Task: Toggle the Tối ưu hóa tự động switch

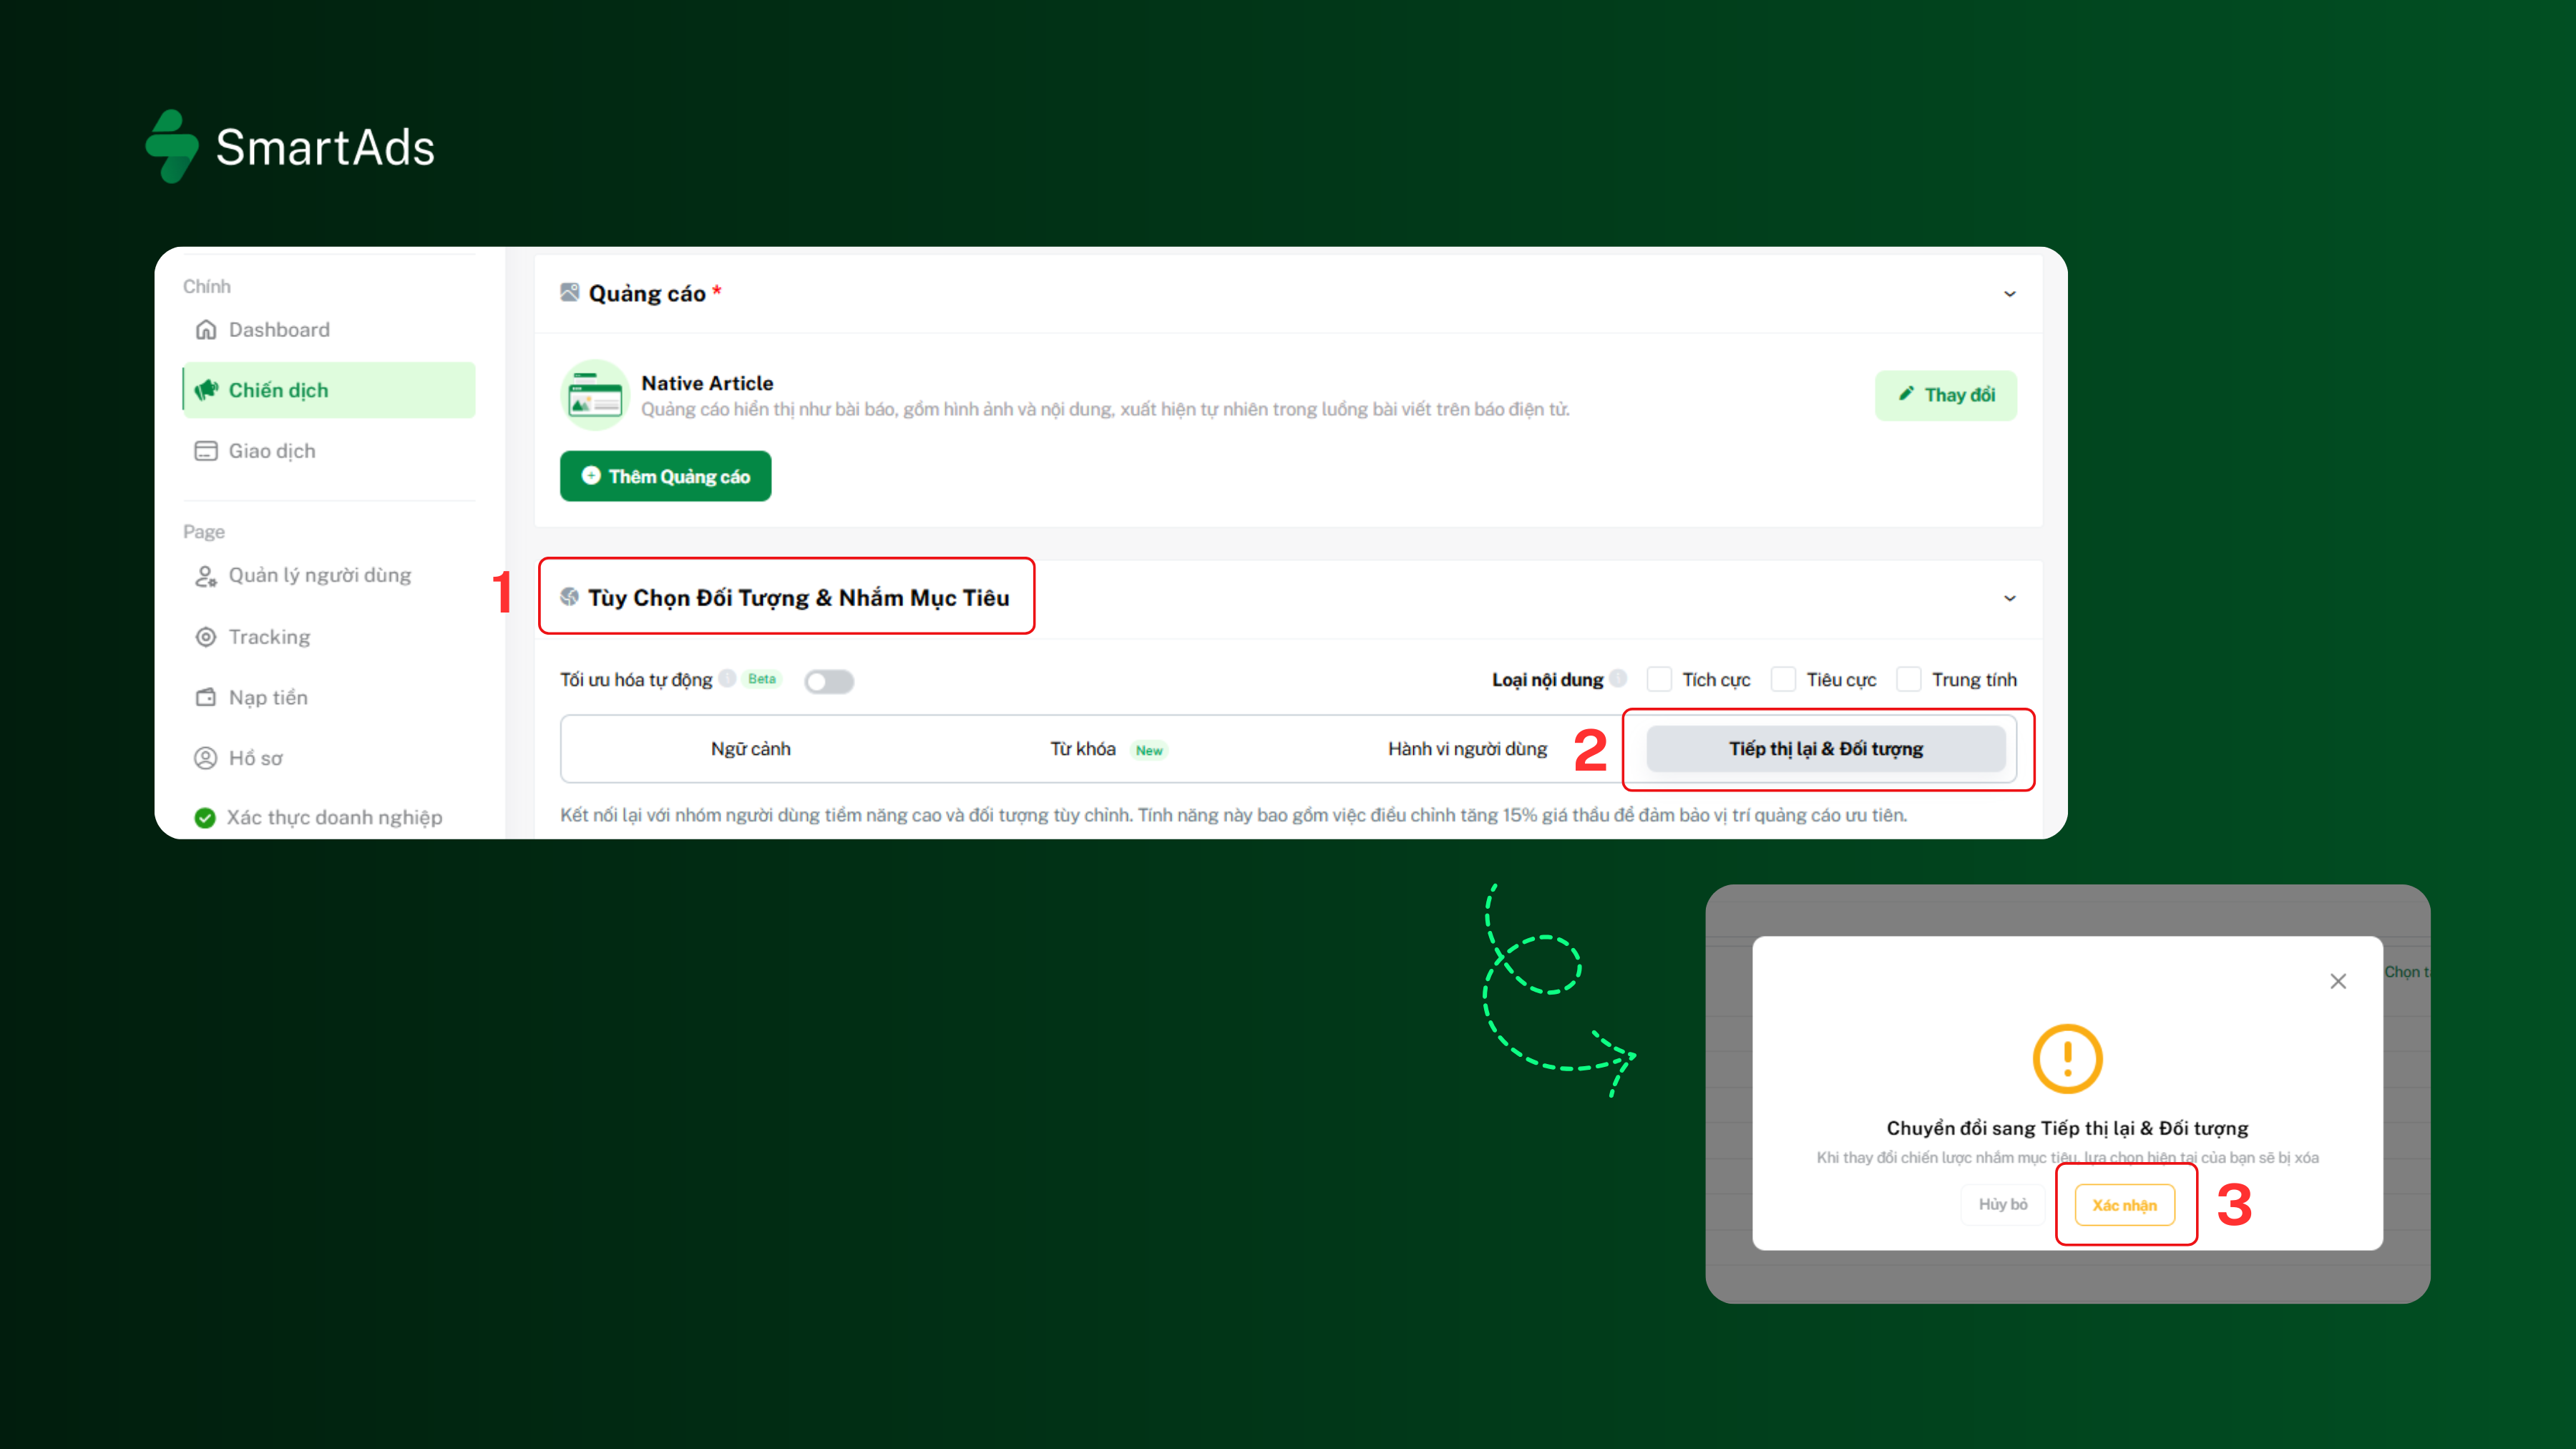Action: click(x=829, y=681)
